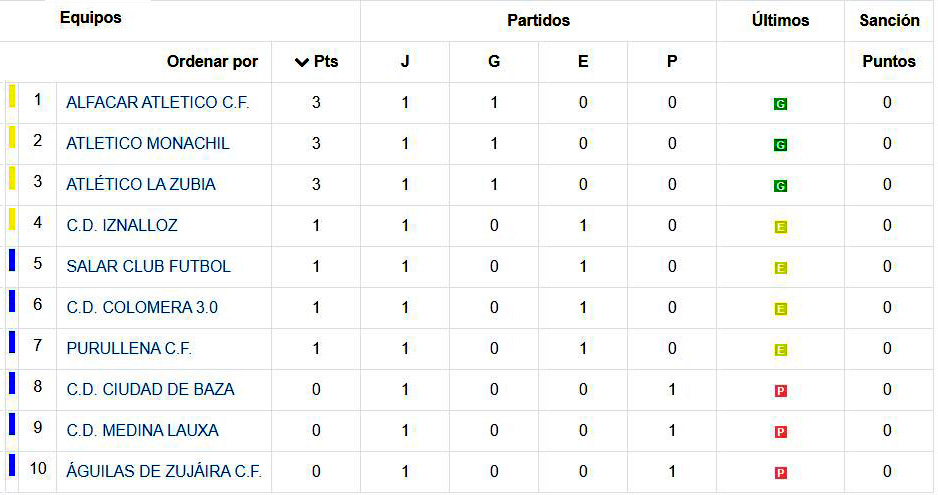Click green G result icon for Atletico Monachil
938x495 pixels.
780,145
